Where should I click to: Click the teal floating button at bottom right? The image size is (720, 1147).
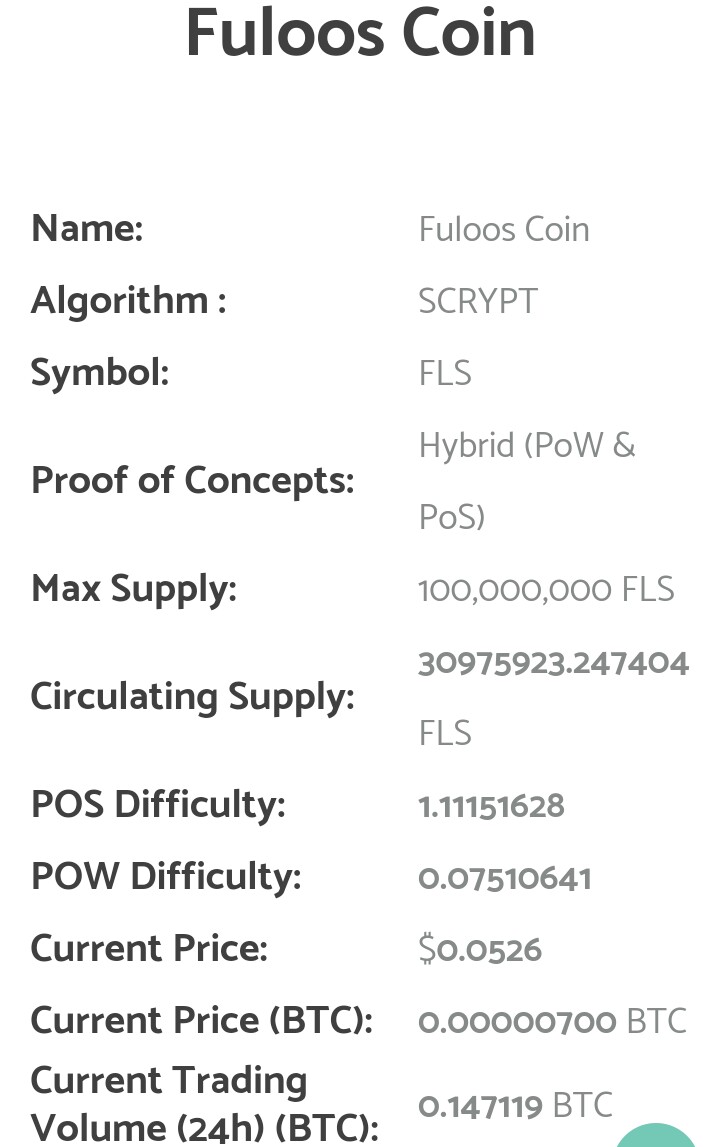tap(656, 1135)
